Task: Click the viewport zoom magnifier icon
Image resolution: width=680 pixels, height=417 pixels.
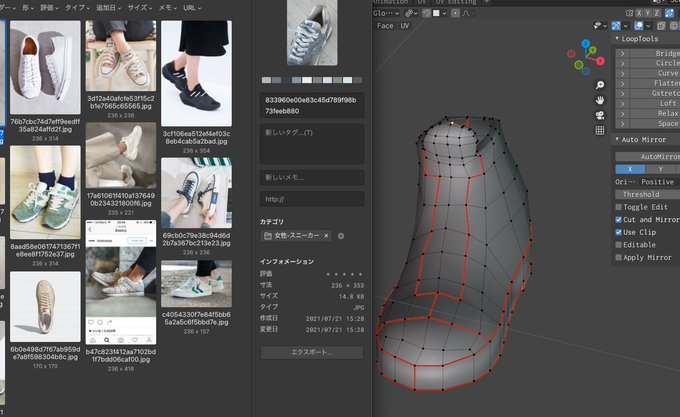Action: [x=600, y=85]
